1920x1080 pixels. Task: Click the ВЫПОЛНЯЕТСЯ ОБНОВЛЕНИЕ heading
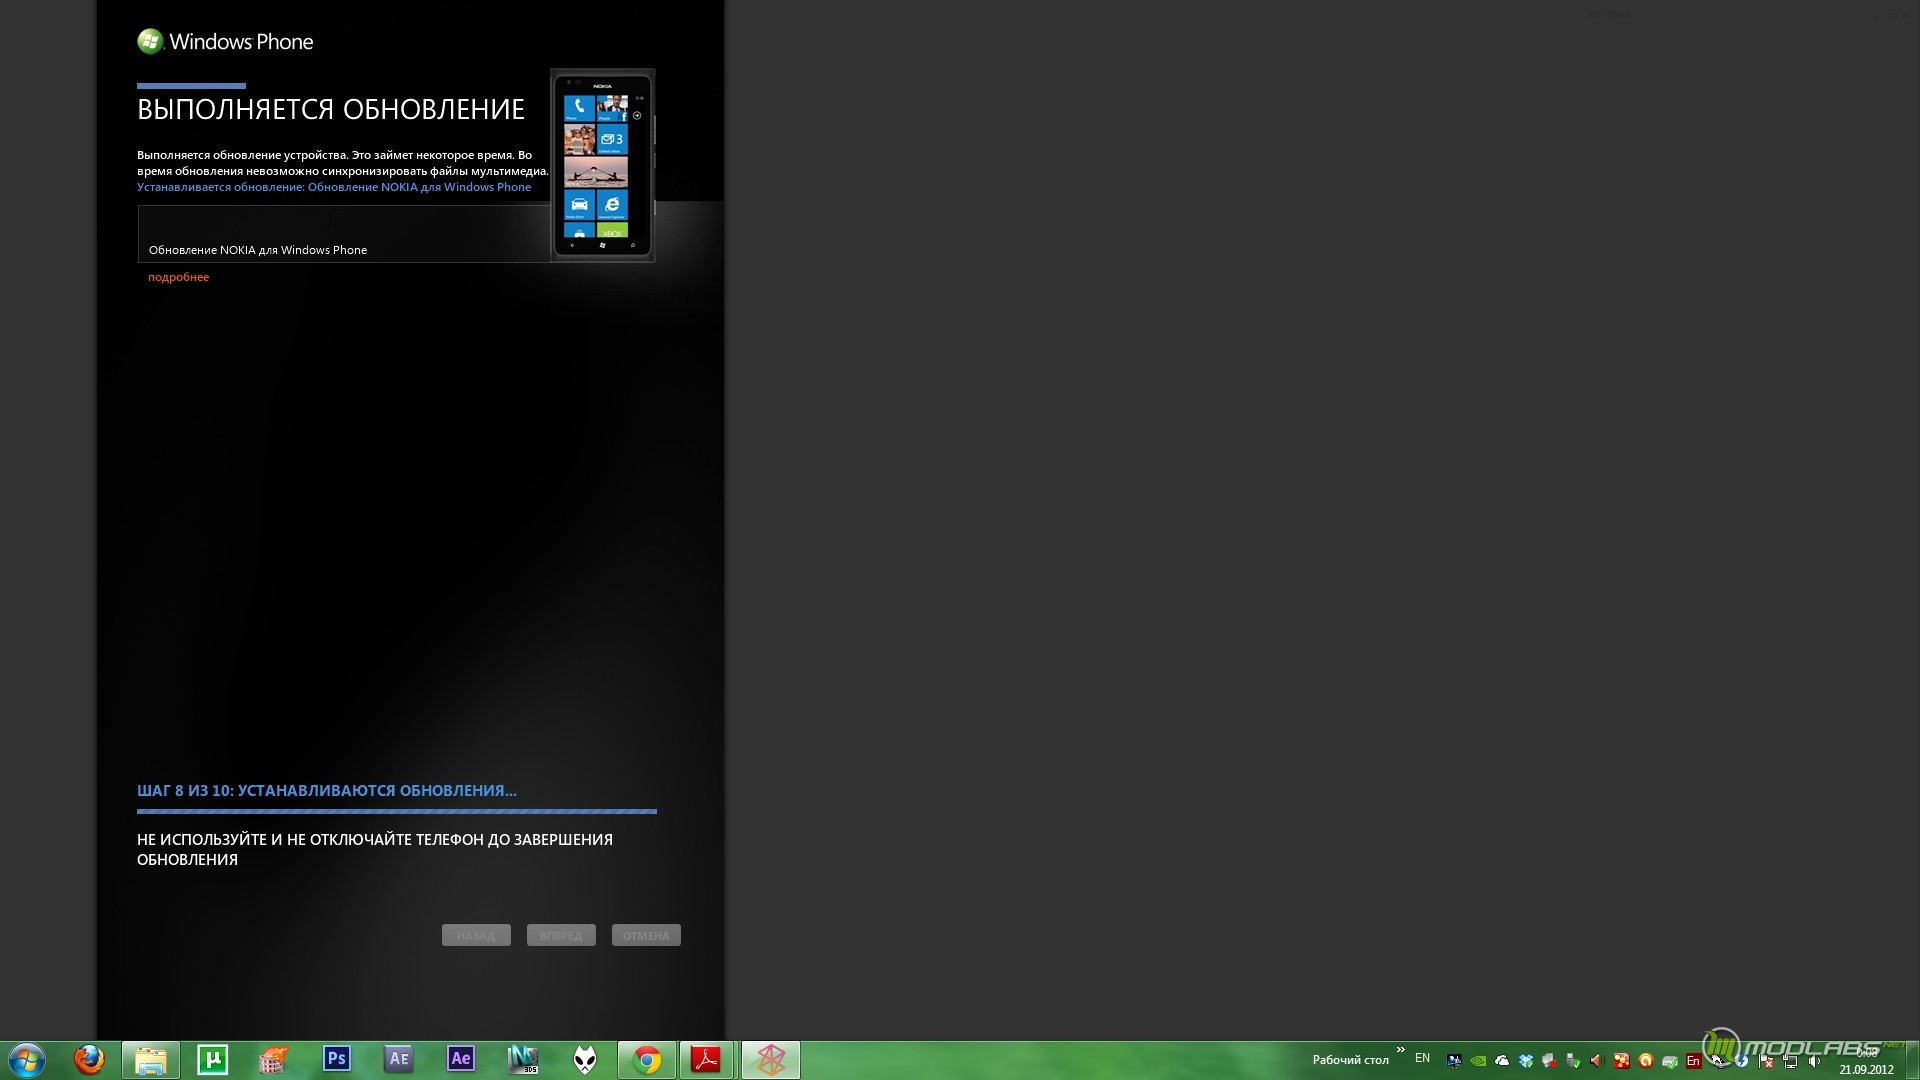click(331, 109)
